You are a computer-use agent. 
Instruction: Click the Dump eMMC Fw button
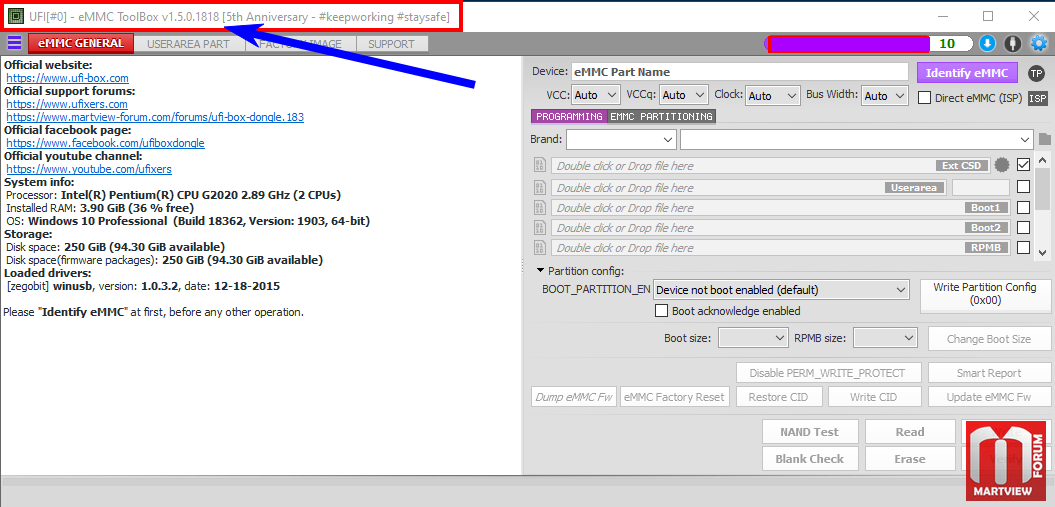(574, 397)
